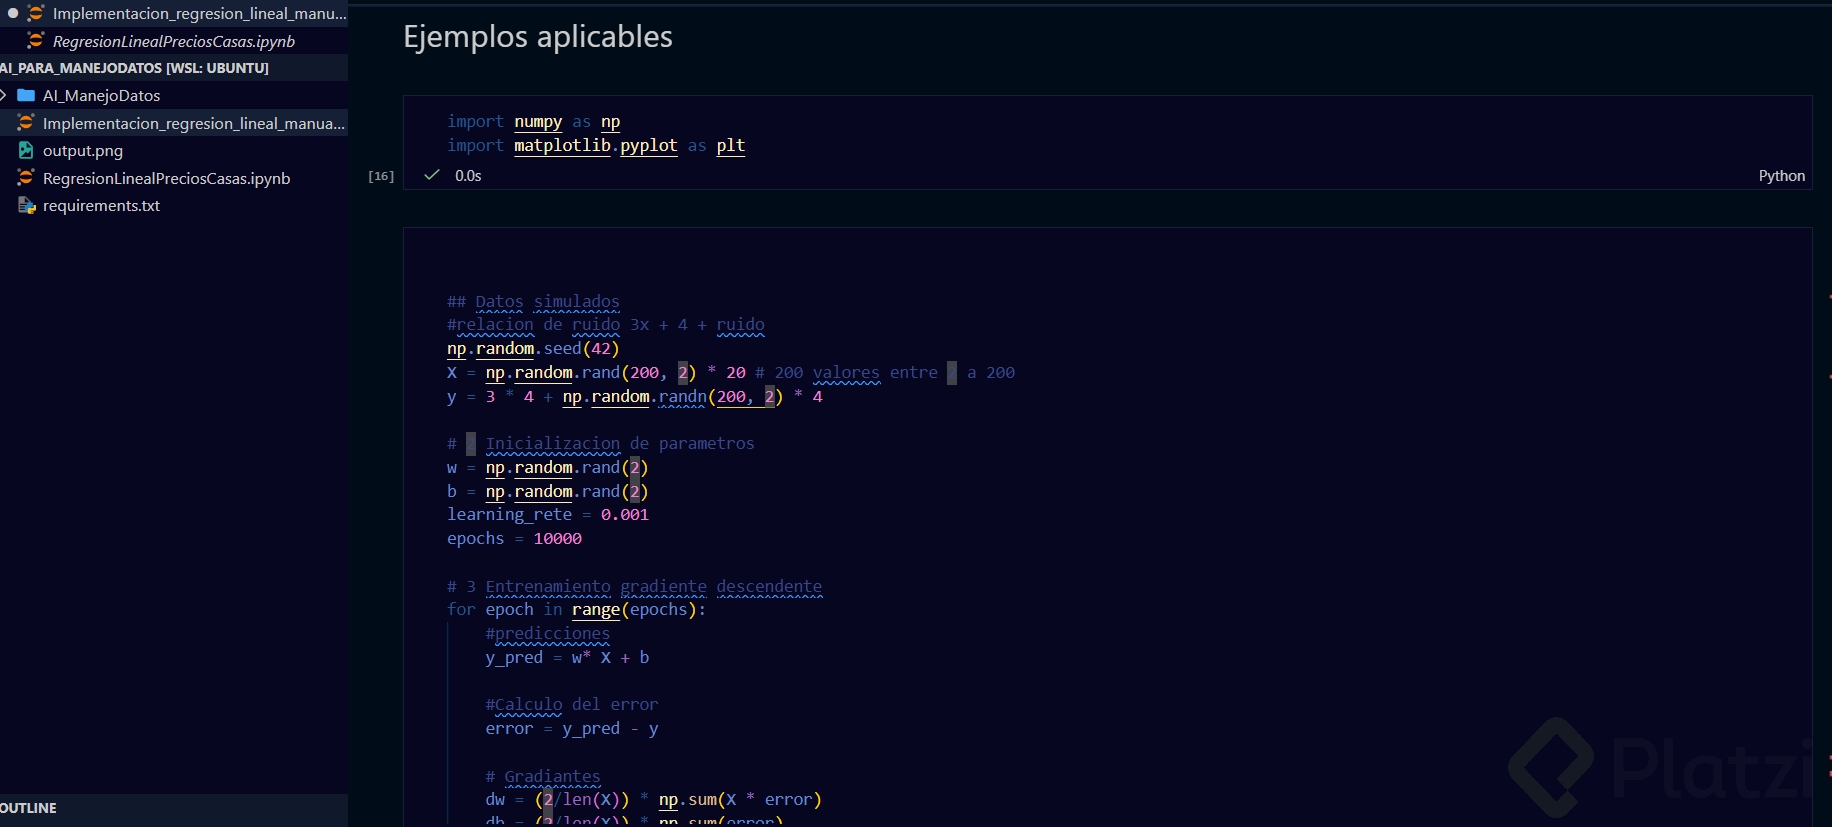Expand the AI_ManejoDatos folder chevron
This screenshot has height=827, width=1832.
pos(5,95)
